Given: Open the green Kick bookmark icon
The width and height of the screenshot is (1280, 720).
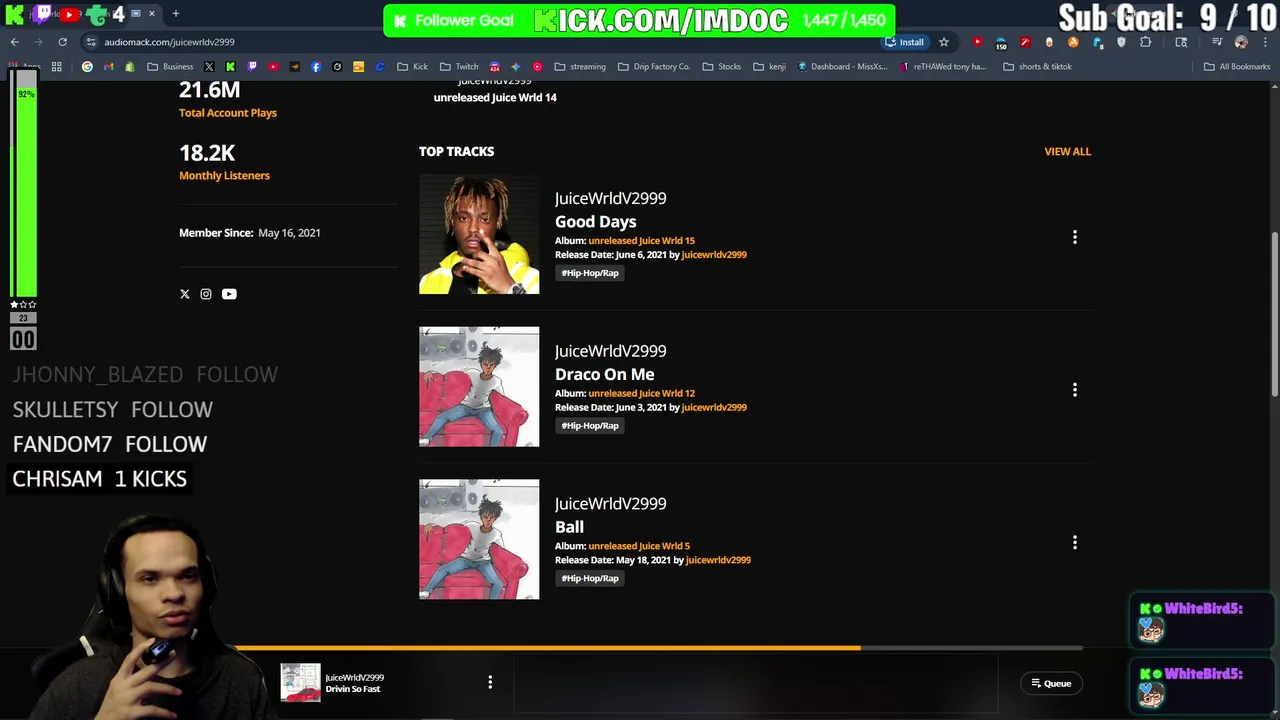Looking at the screenshot, I should click(x=230, y=67).
